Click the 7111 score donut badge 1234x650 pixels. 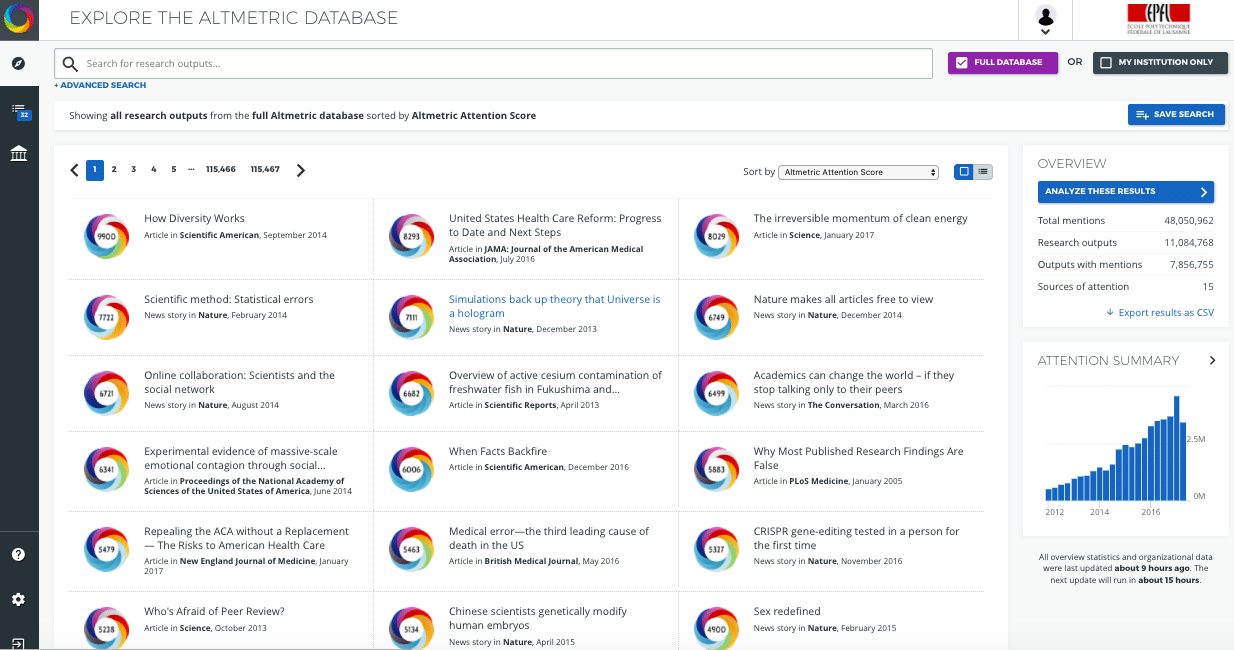(411, 316)
